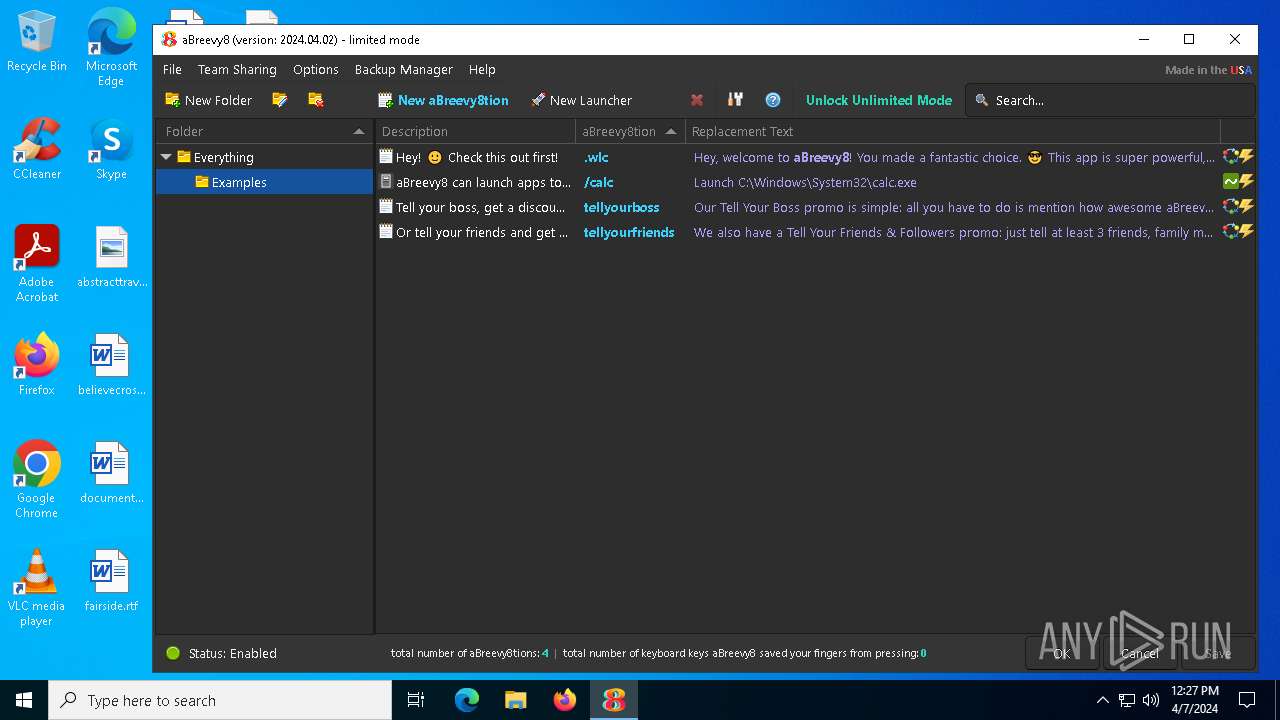Click lightning status icon on tellyourboss row

pos(1247,207)
